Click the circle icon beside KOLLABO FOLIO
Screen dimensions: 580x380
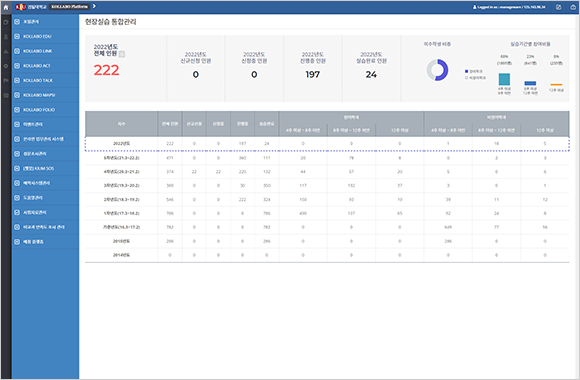pyautogui.click(x=17, y=110)
